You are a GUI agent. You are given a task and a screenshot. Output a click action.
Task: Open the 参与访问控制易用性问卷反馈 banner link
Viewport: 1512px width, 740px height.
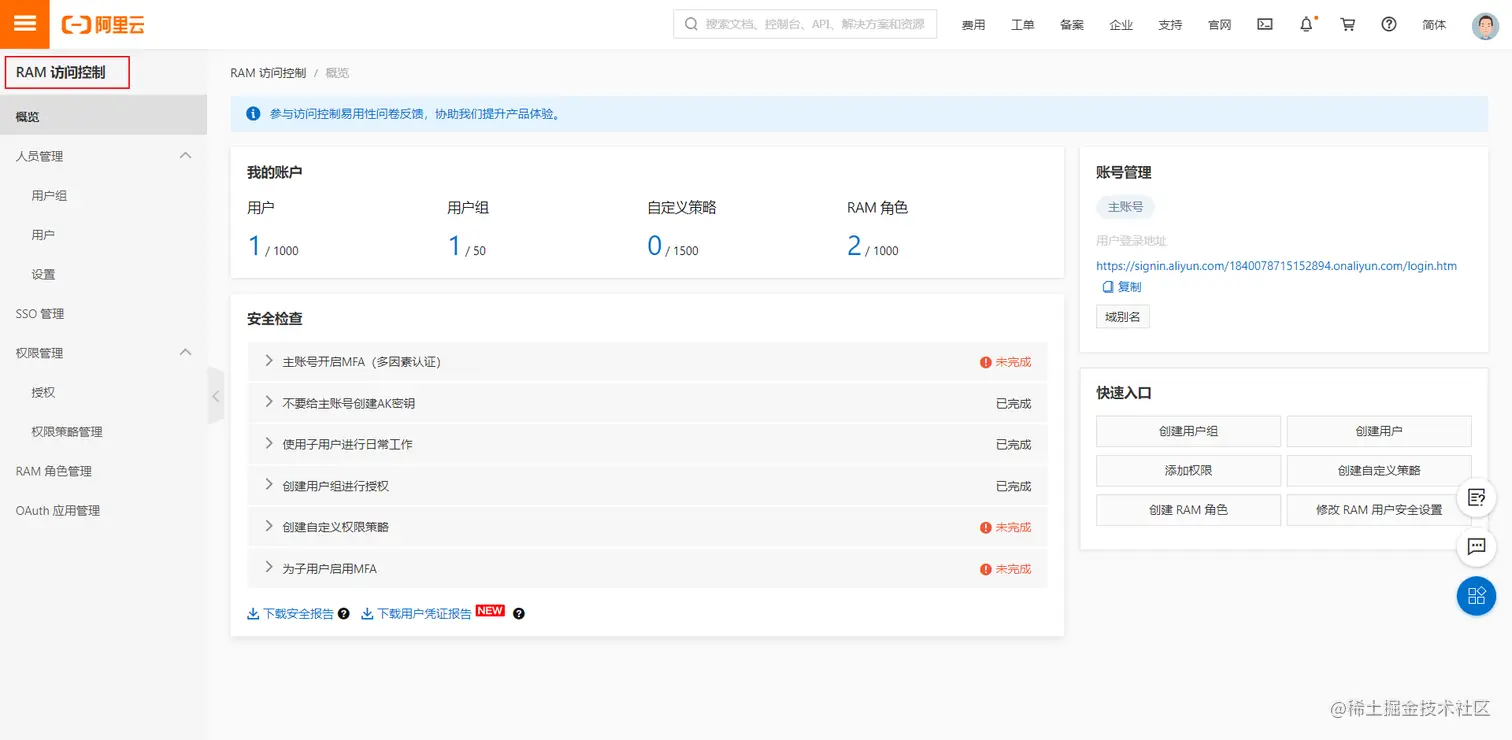coord(414,114)
